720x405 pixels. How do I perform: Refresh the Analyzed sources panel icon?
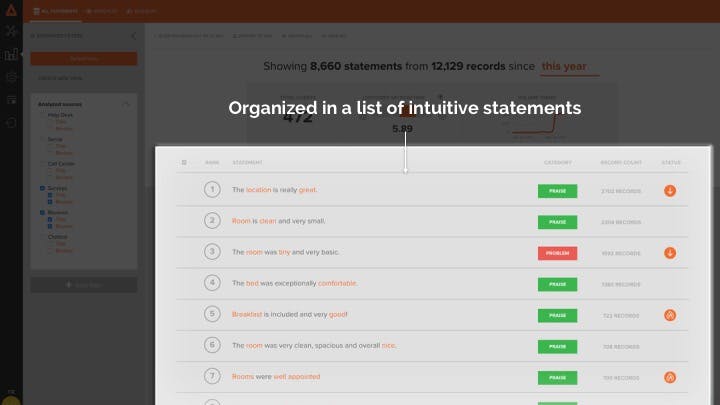(126, 104)
